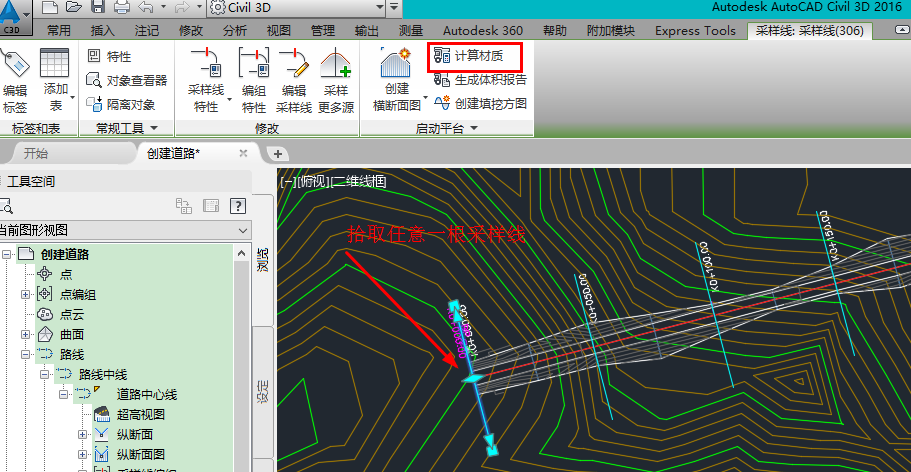Click the [二维线框] visual style control
Viewport: 911px width, 472px height.
(x=358, y=181)
